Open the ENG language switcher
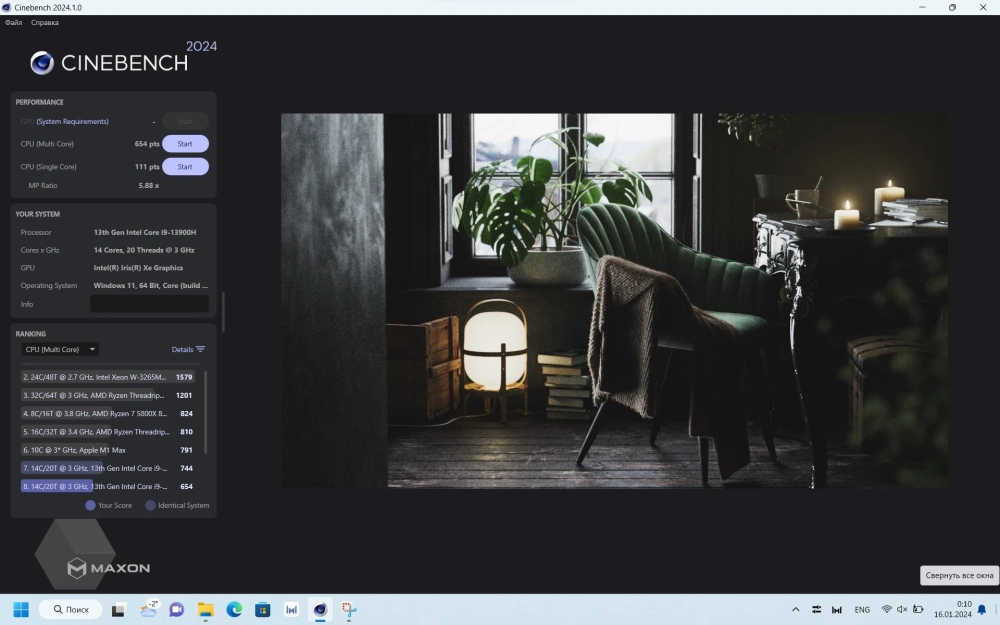The height and width of the screenshot is (625, 1000). pyautogui.click(x=861, y=609)
